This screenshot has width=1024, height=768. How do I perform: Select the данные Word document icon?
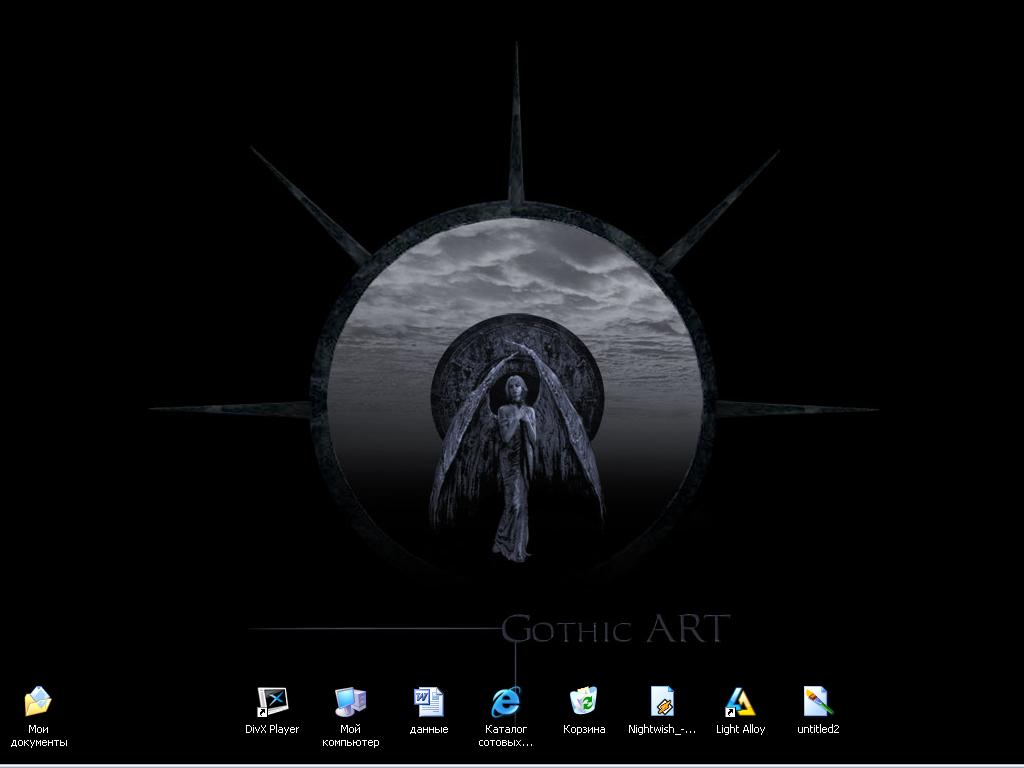pyautogui.click(x=428, y=702)
